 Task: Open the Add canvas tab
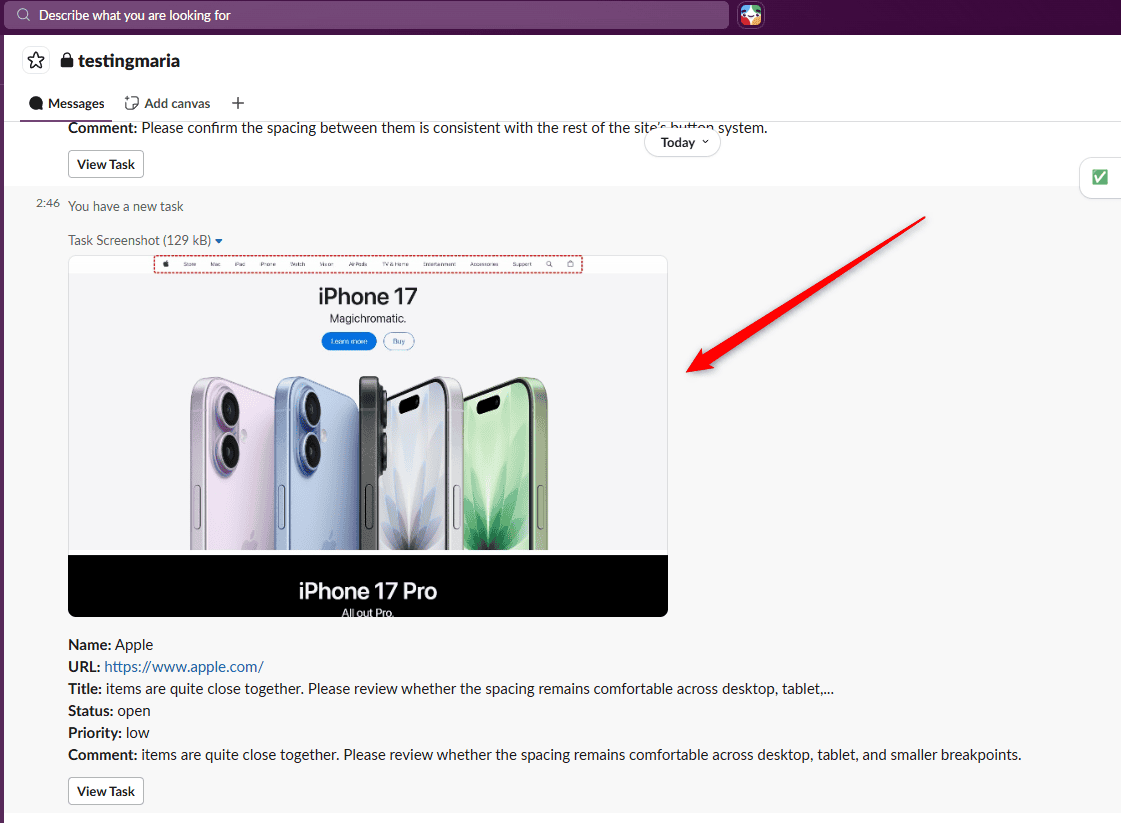tap(167, 104)
